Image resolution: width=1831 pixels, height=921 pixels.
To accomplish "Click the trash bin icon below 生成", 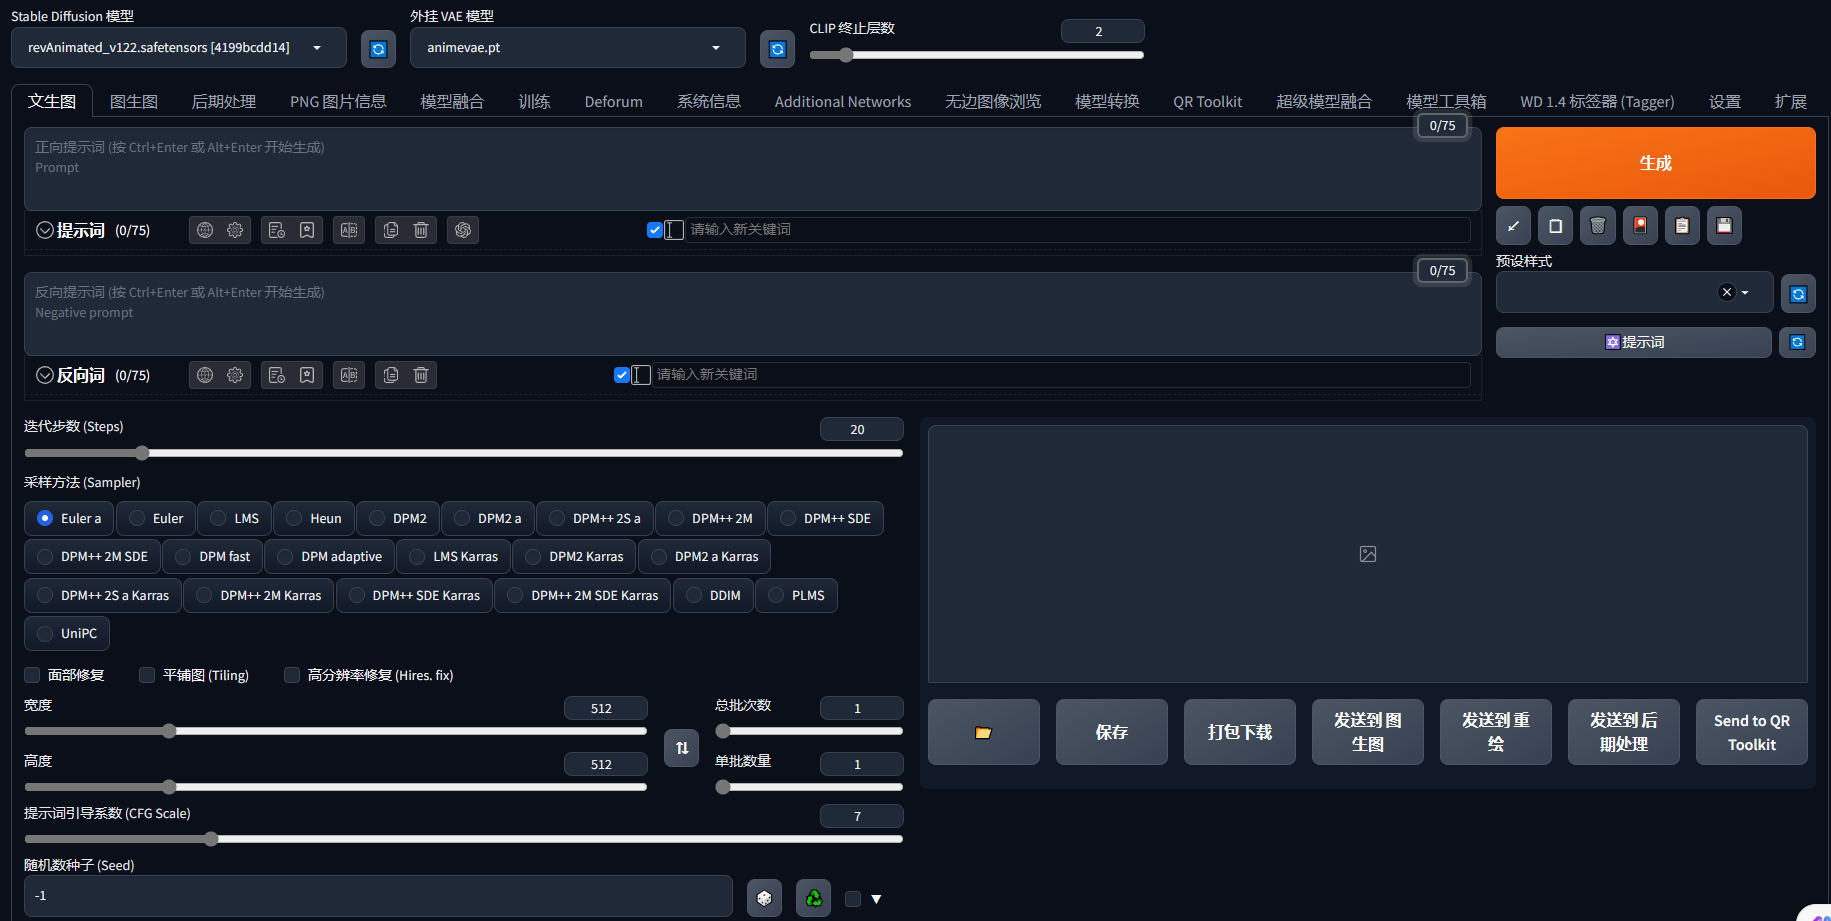I will 1598,226.
